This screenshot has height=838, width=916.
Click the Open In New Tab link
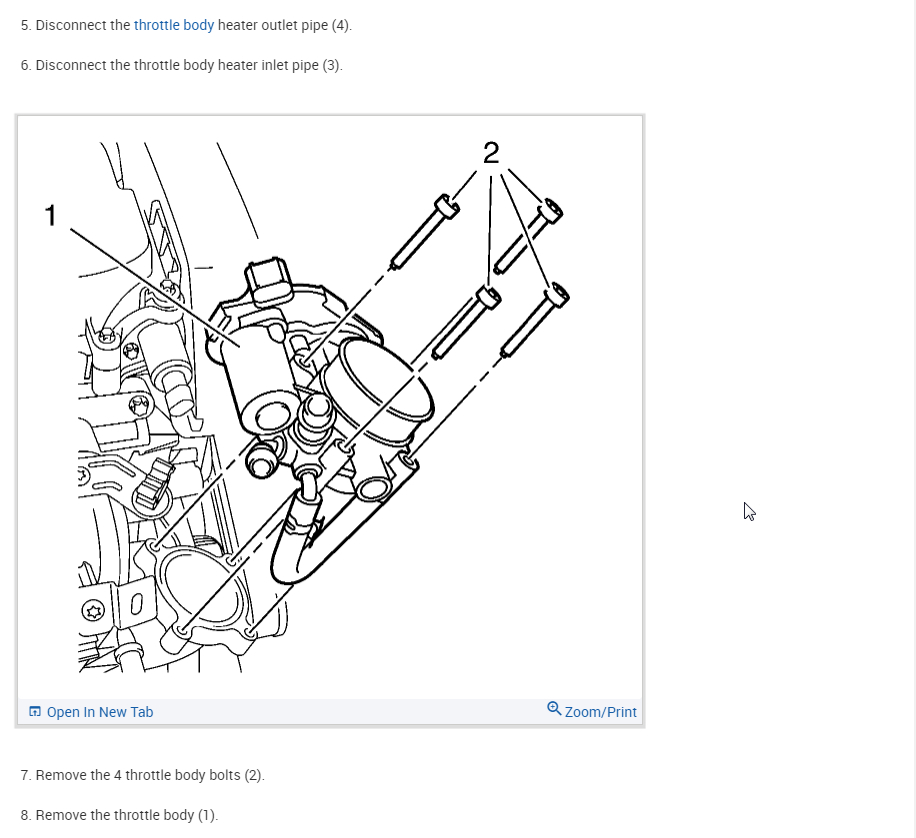[100, 712]
